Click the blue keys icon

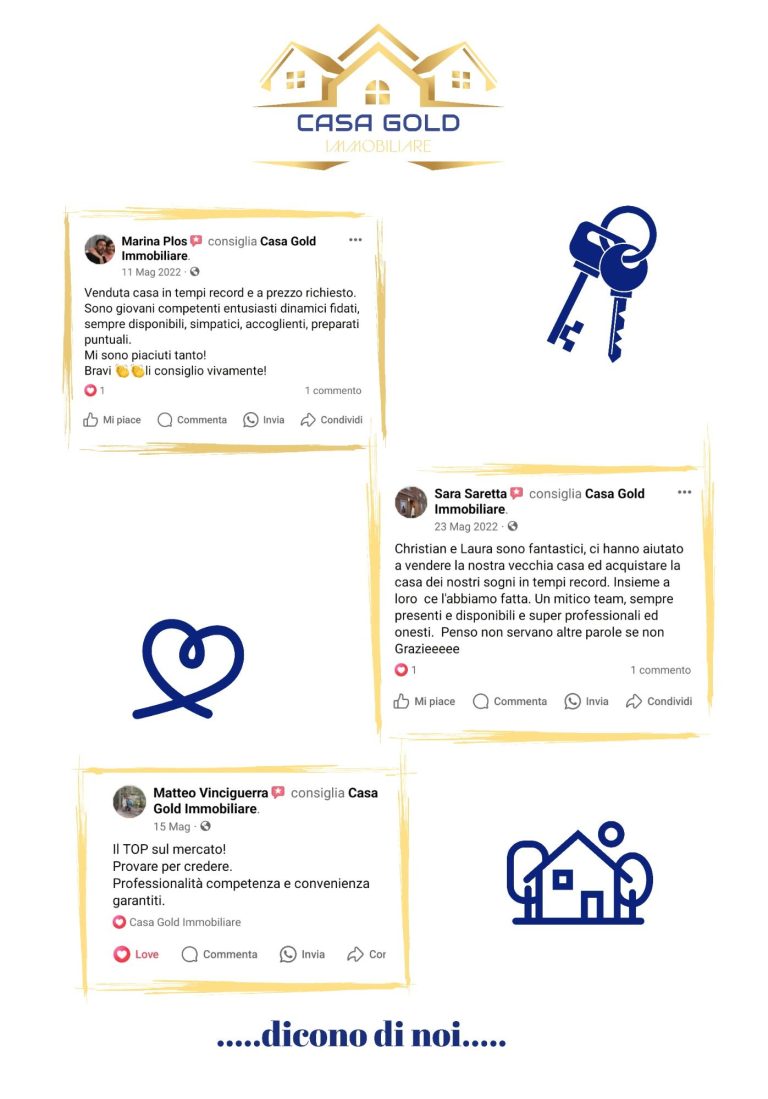pos(602,283)
